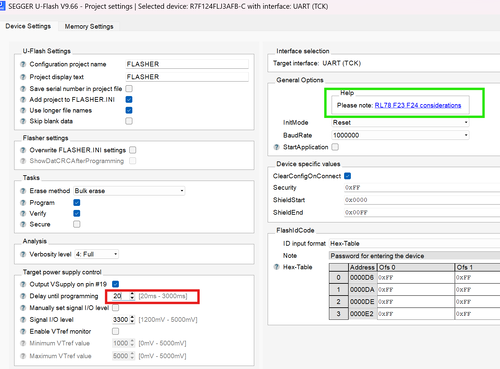Click Project display text field
Viewport: 500px width, 369px height.
pos(187,77)
